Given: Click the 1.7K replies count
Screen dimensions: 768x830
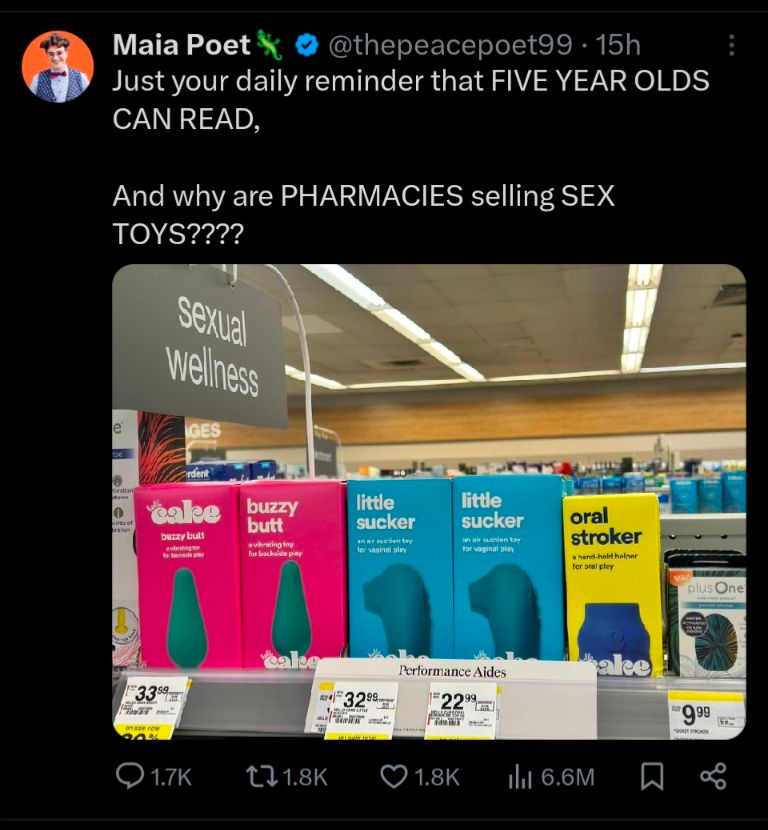Looking at the screenshot, I should pos(171,778).
